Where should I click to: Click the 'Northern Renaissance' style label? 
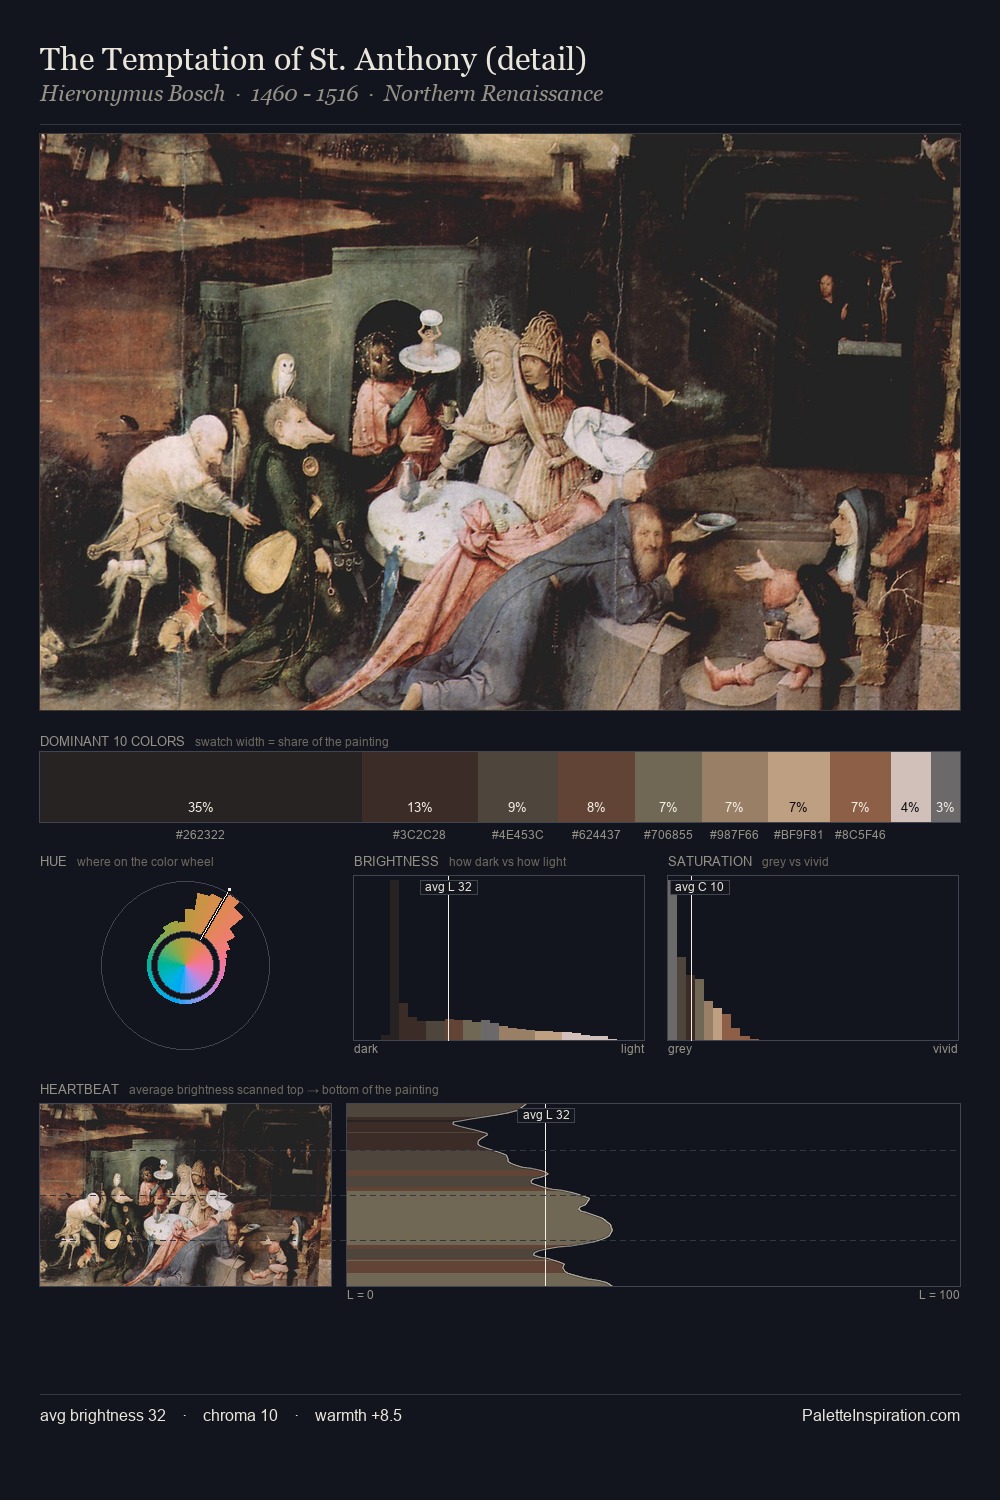[493, 94]
